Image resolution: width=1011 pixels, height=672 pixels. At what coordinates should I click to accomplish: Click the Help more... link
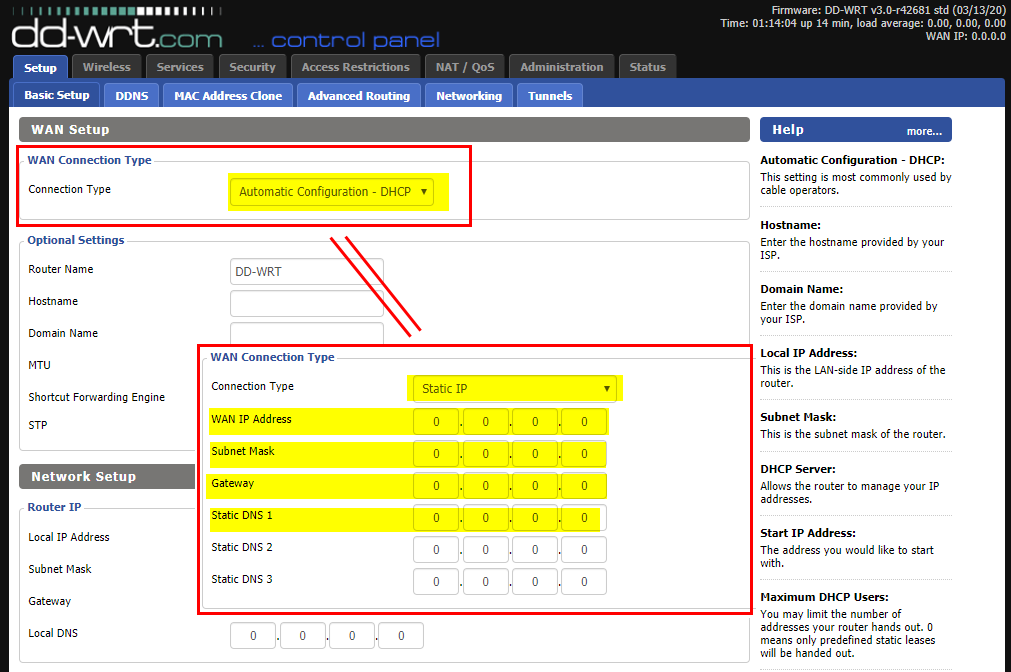coord(924,131)
